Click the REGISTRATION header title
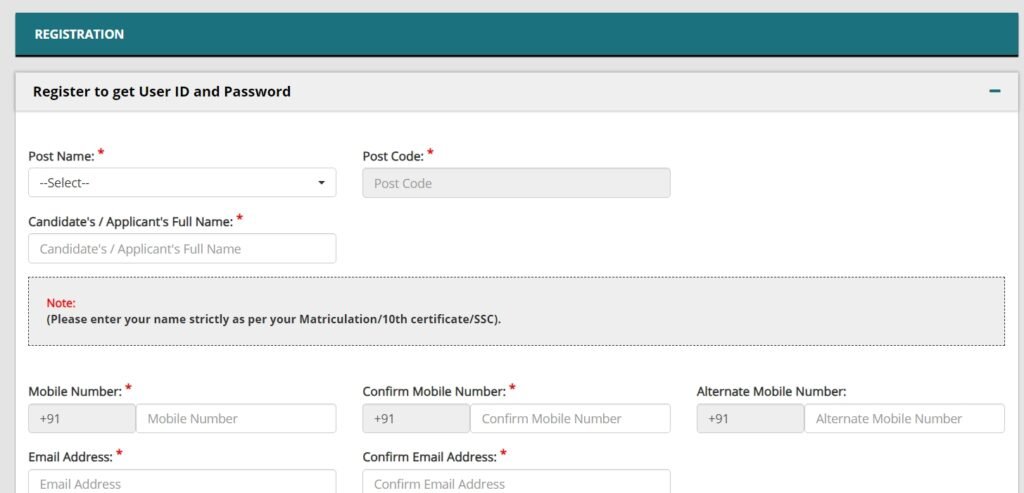 79,35
